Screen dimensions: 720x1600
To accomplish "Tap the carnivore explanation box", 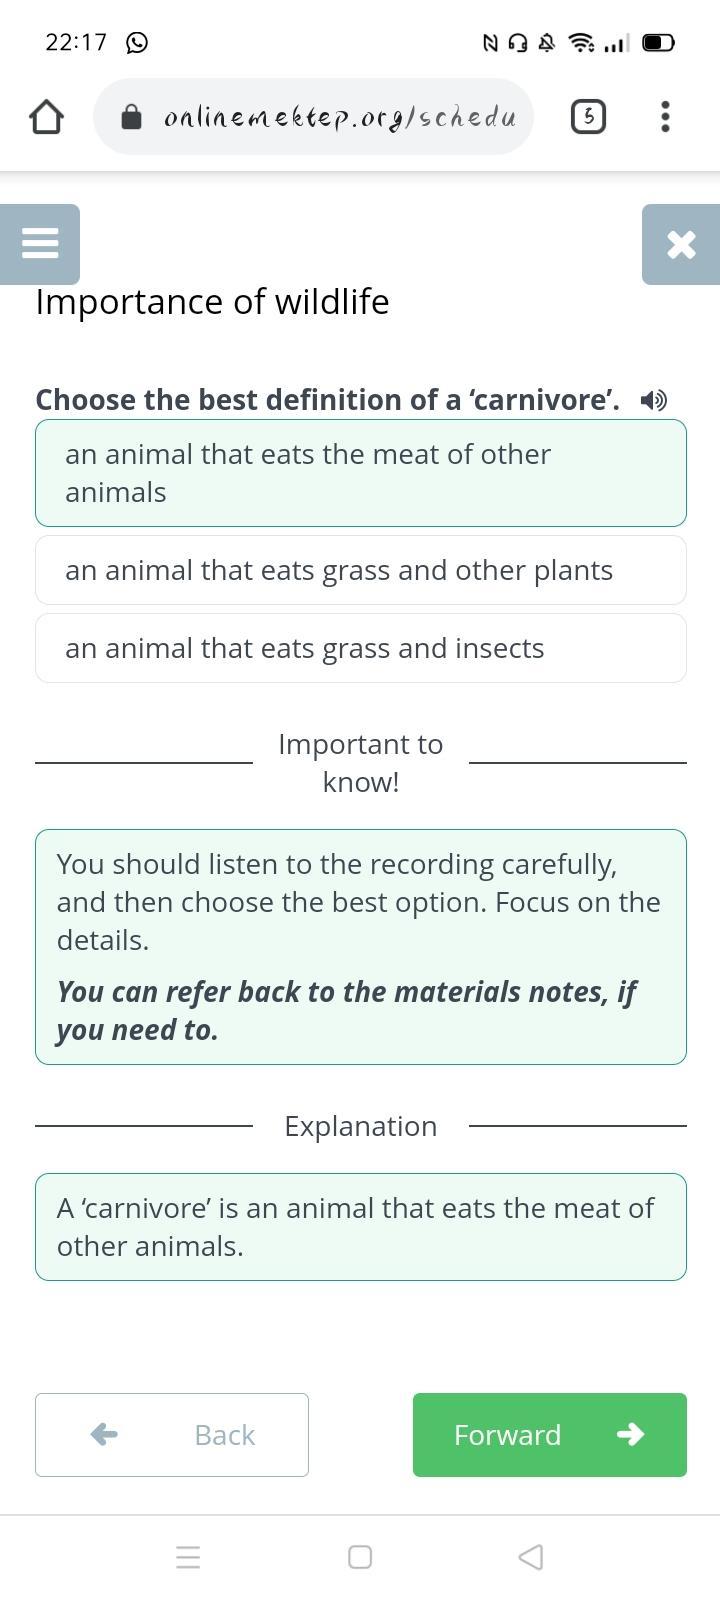I will [x=360, y=1227].
